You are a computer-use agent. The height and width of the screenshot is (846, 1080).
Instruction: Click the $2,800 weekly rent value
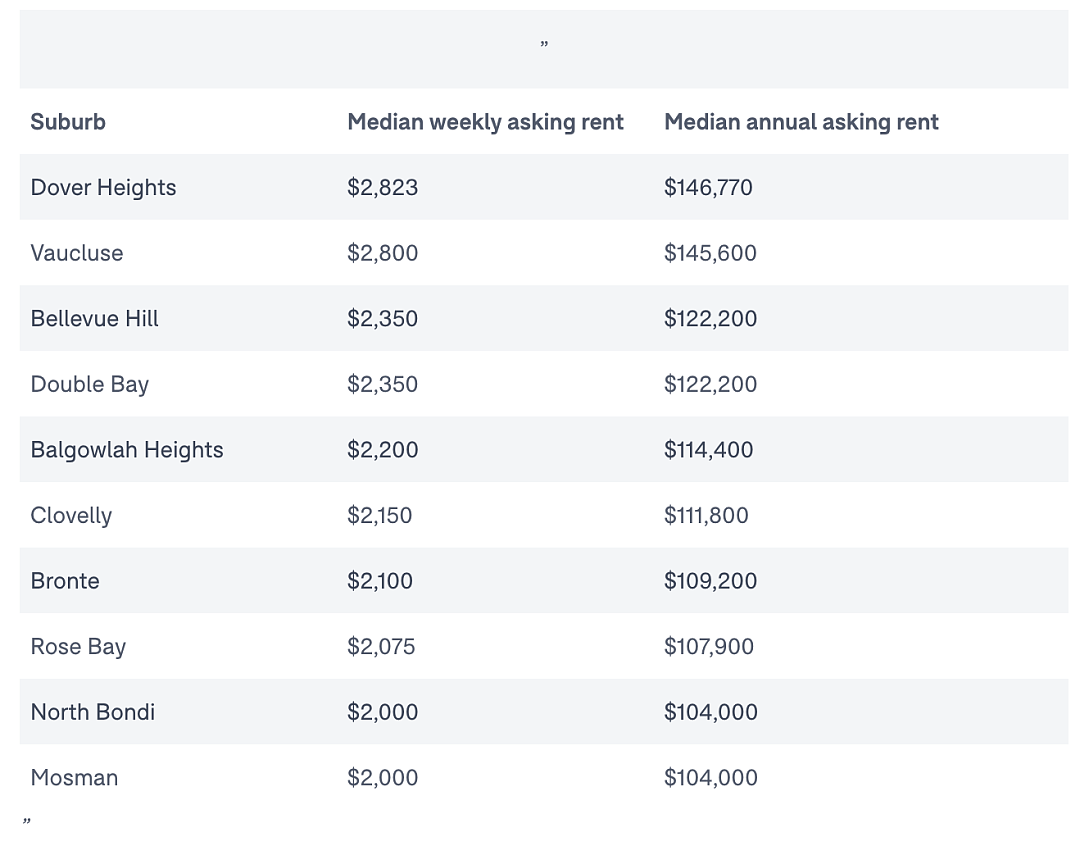coord(382,253)
